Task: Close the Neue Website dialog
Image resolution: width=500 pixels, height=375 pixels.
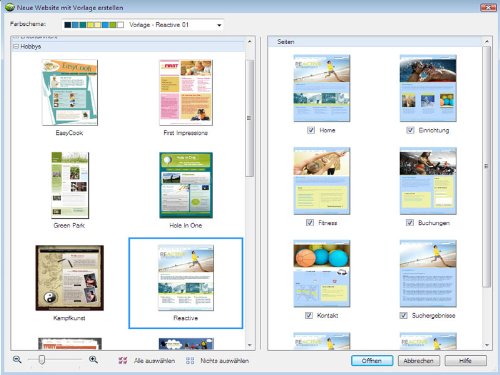Action: [x=488, y=7]
